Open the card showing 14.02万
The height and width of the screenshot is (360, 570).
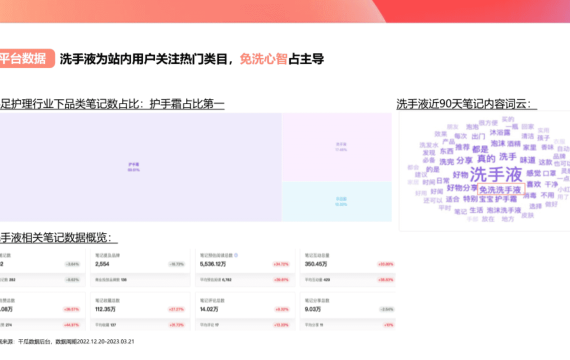(245, 311)
